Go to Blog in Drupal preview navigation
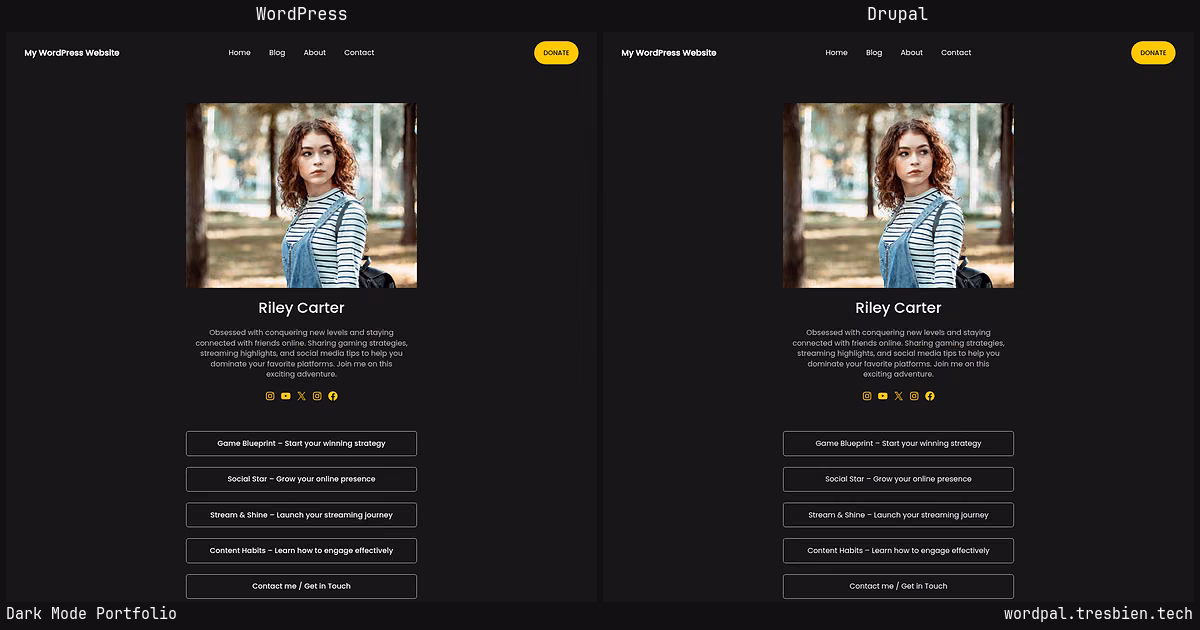Screen dimensions: 1200x630 pos(874,53)
